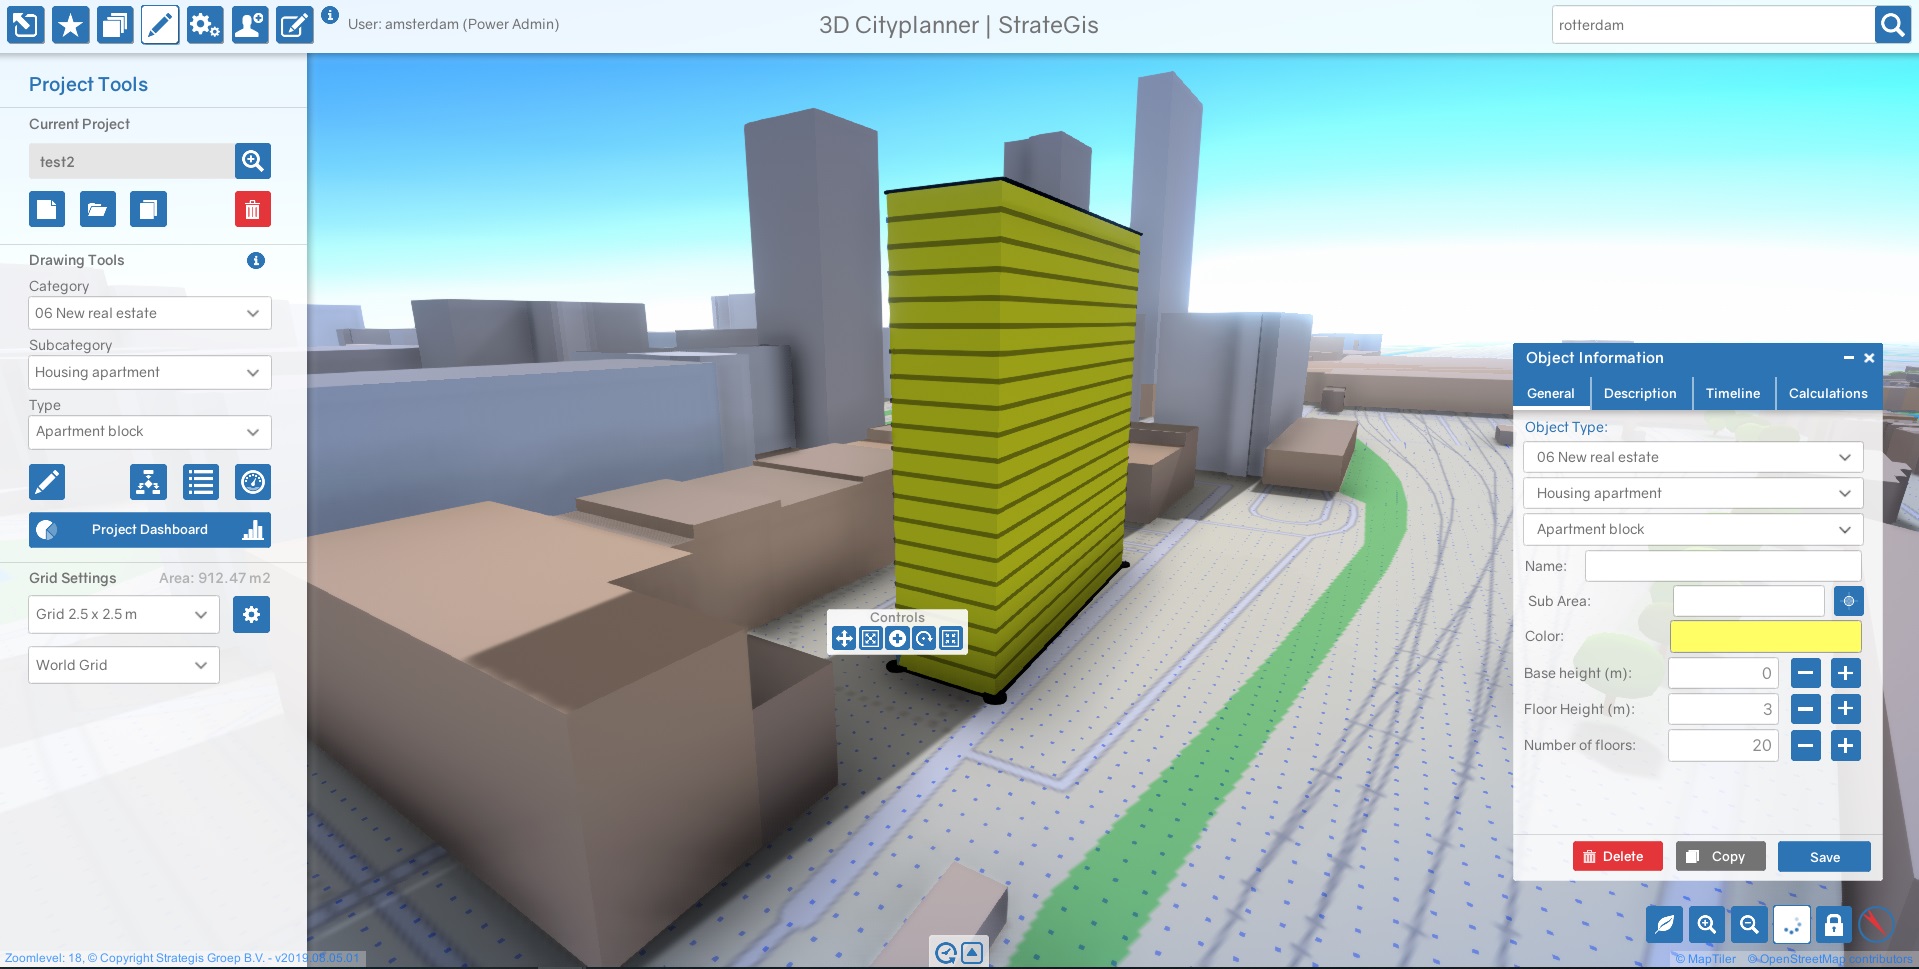Click the search magnifier button beside rotterdam
The height and width of the screenshot is (969, 1919).
[x=1892, y=25]
